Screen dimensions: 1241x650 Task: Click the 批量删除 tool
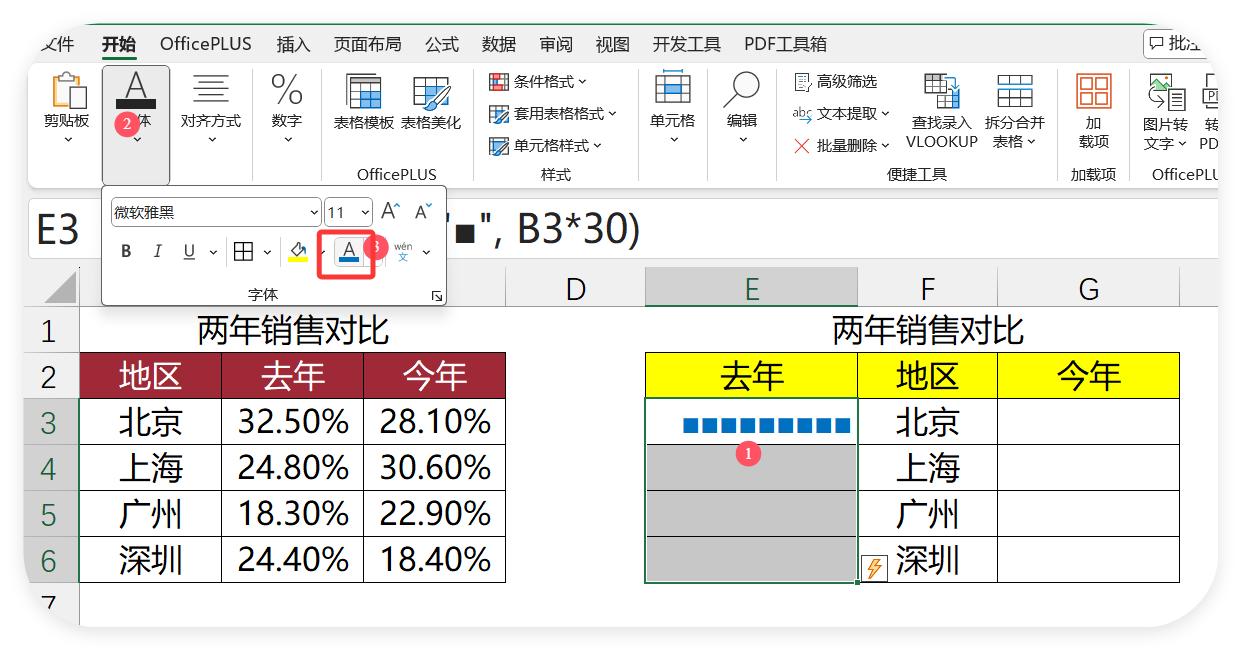point(841,145)
